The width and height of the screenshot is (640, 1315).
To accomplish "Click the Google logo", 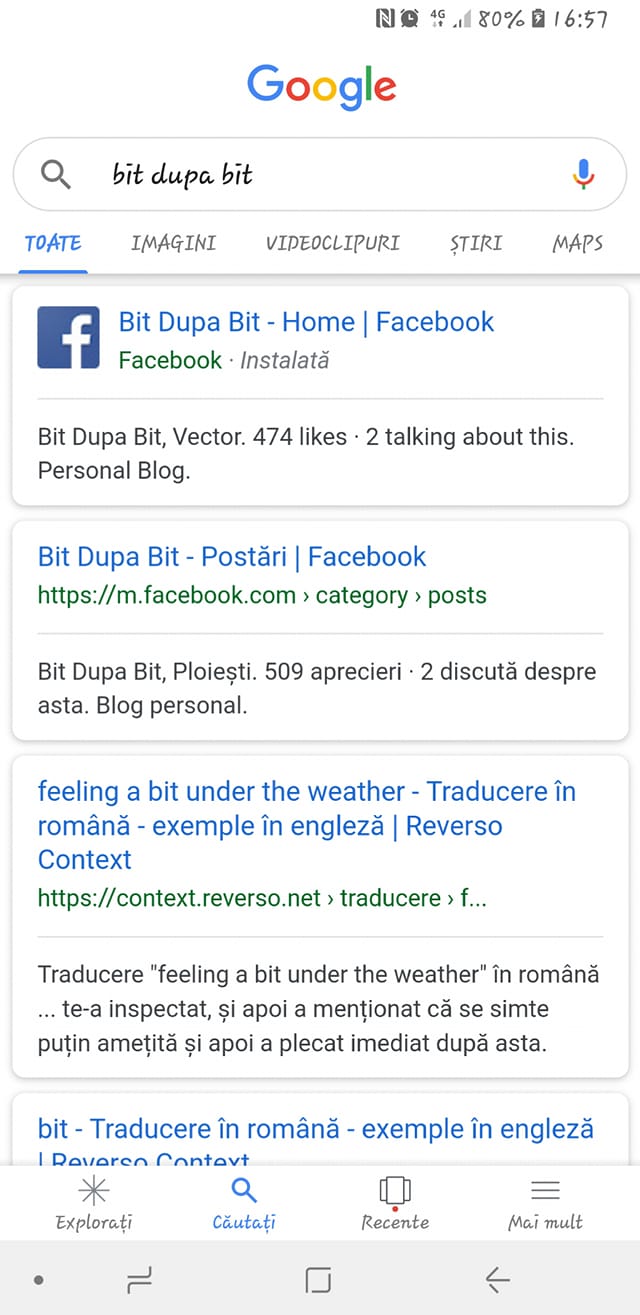I will pos(321,87).
